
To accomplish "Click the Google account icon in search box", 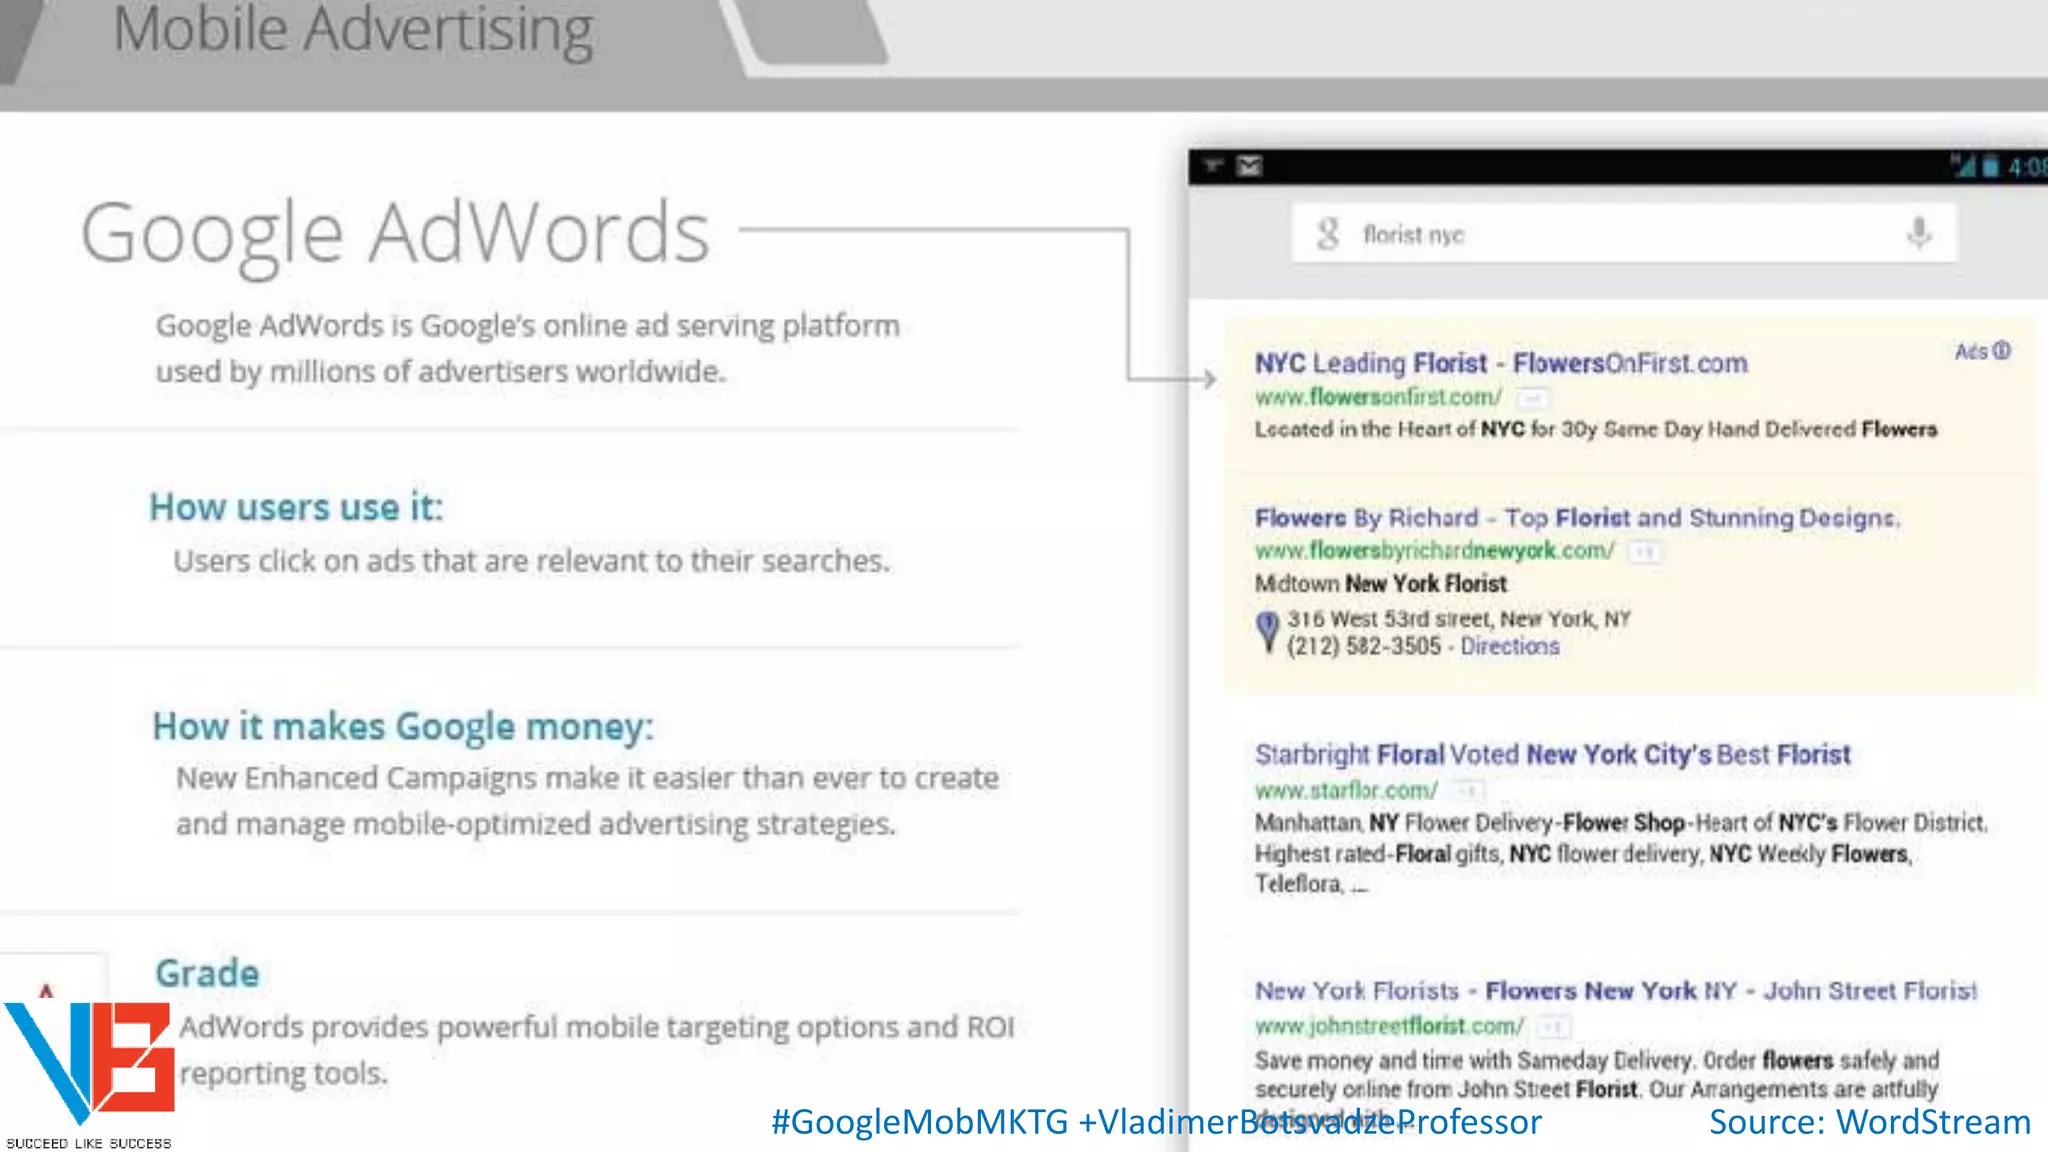I will tap(1327, 234).
